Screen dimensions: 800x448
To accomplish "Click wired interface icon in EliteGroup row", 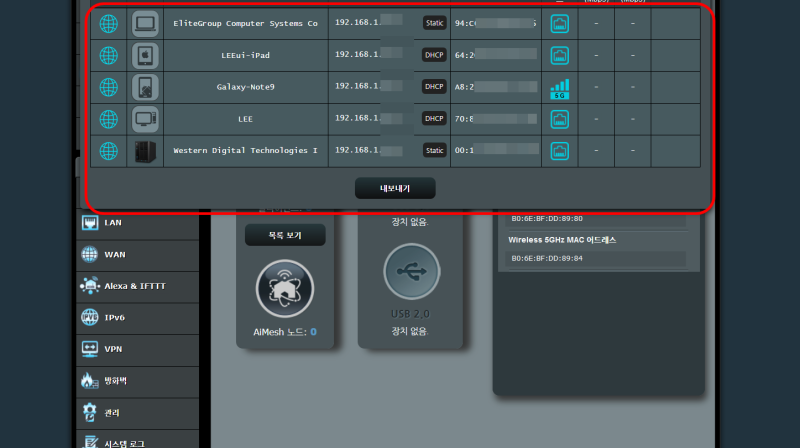I will (560, 23).
